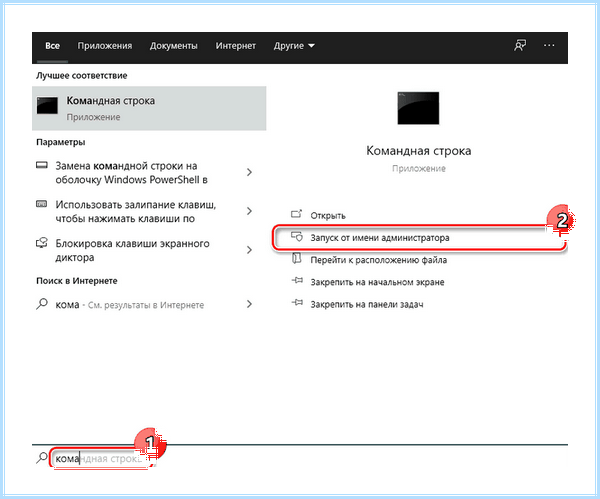Click the file location folder icon
Image resolution: width=600 pixels, height=499 pixels.
point(297,258)
